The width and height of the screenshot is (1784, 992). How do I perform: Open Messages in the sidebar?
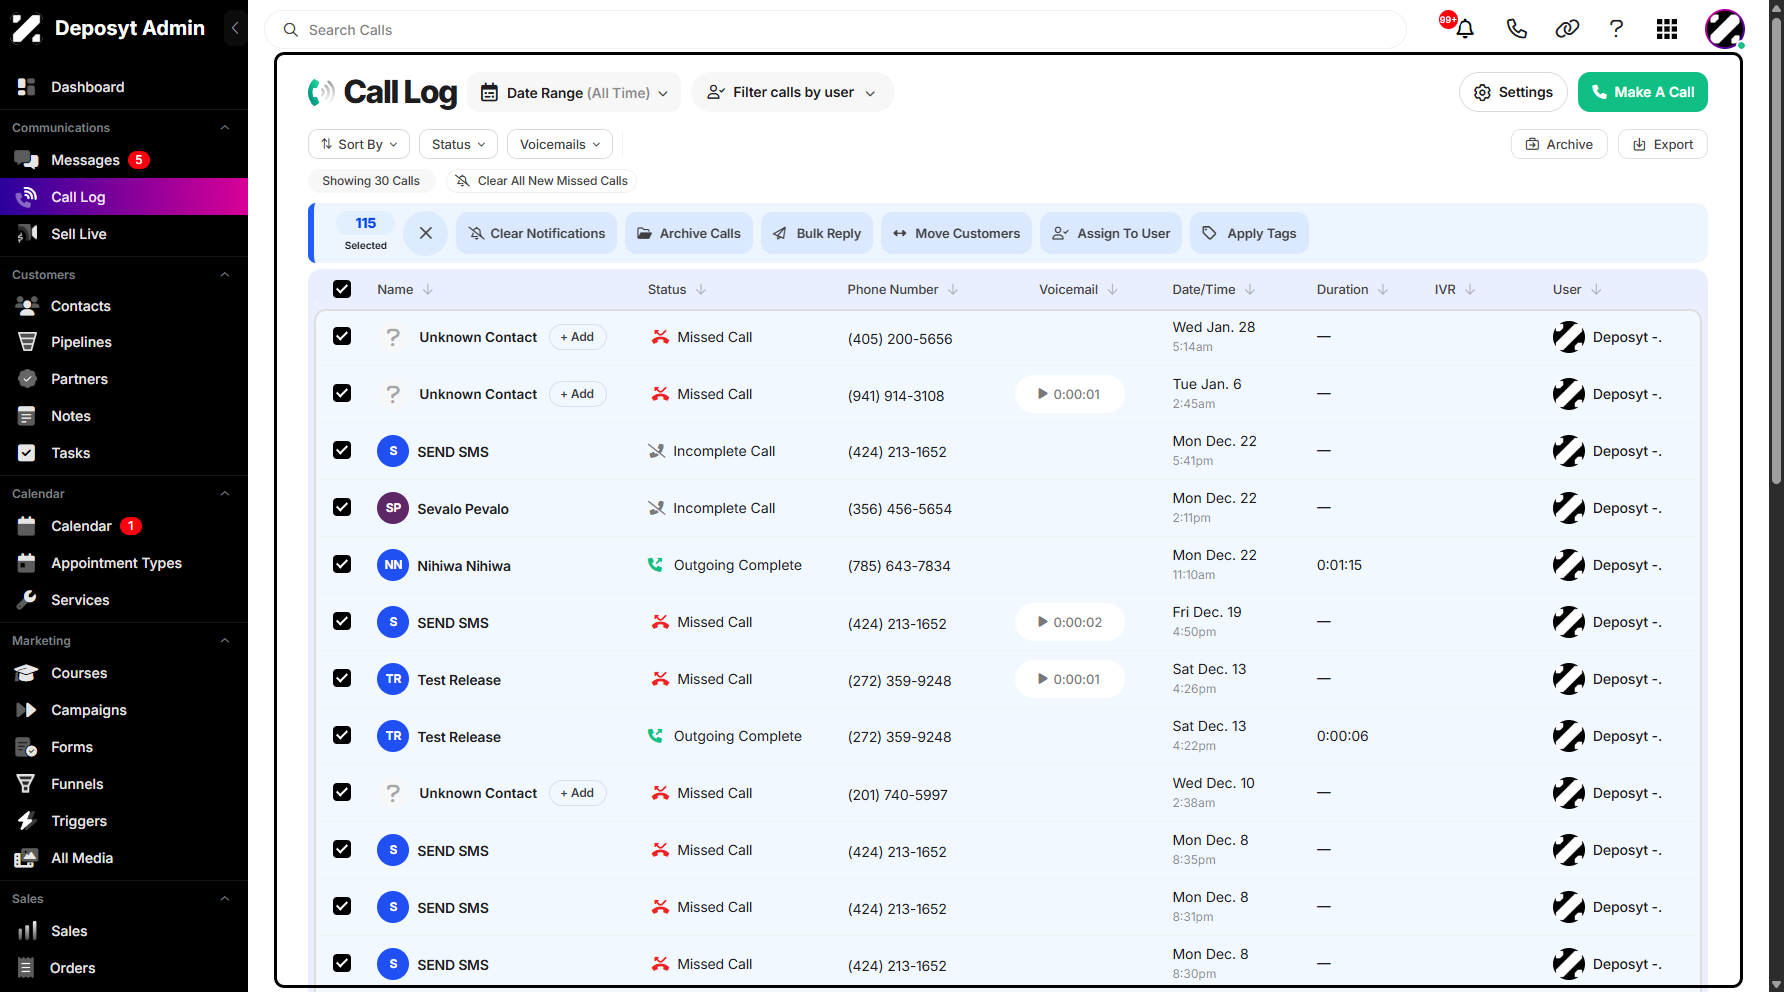85,160
